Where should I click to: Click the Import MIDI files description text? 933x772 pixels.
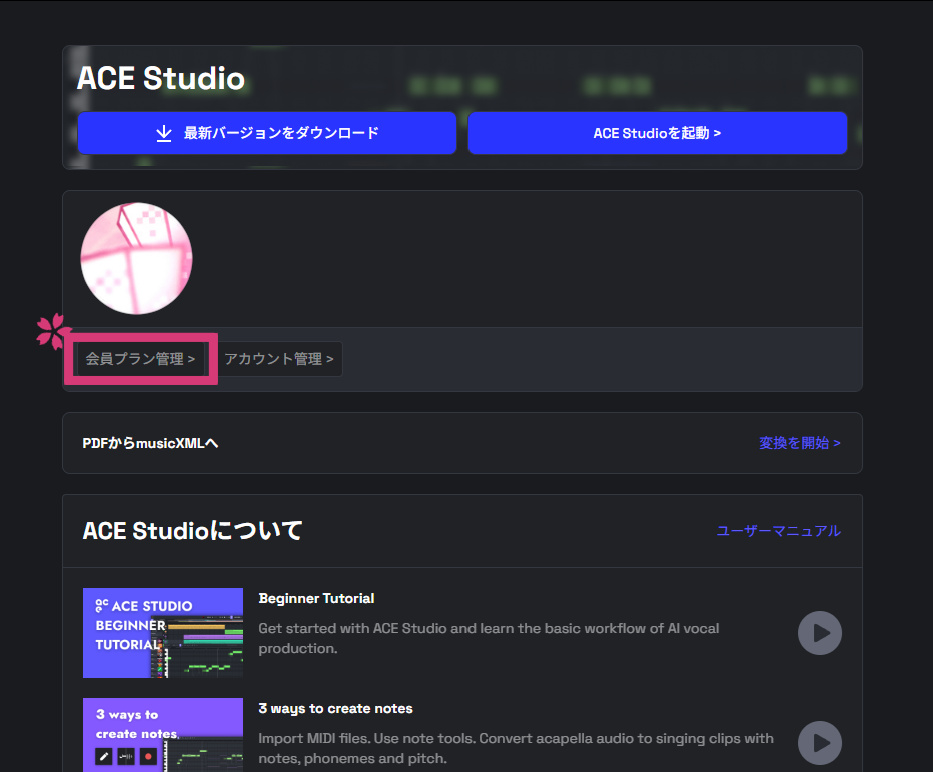click(x=515, y=748)
